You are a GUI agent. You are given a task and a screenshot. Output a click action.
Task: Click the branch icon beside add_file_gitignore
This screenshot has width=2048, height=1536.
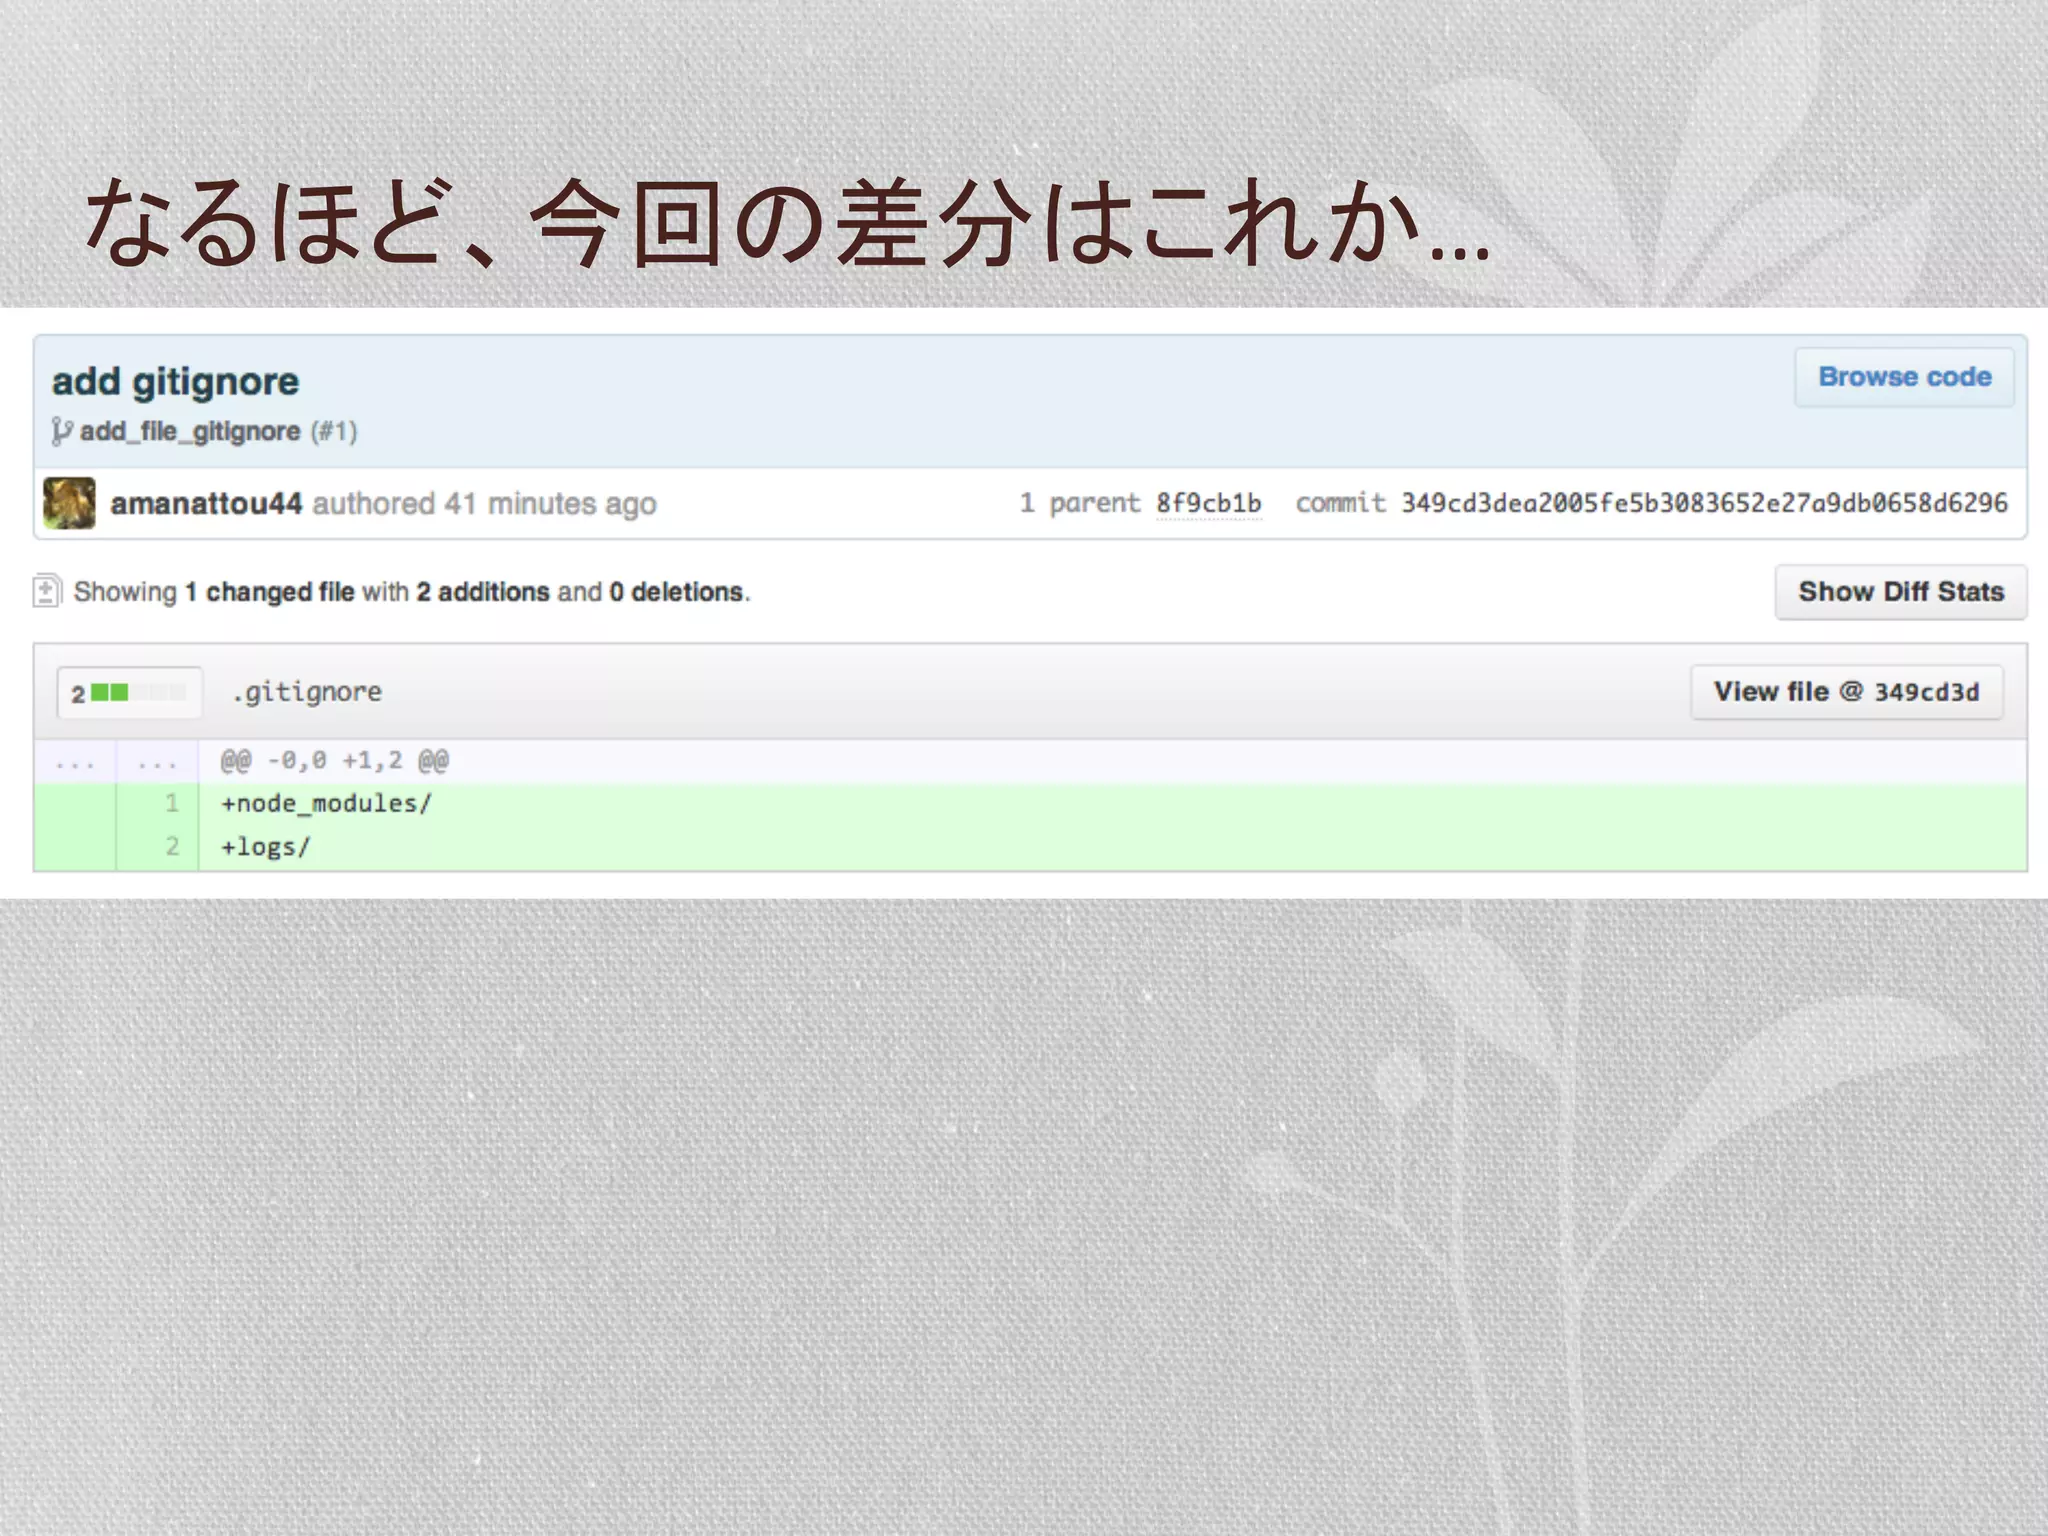[62, 431]
